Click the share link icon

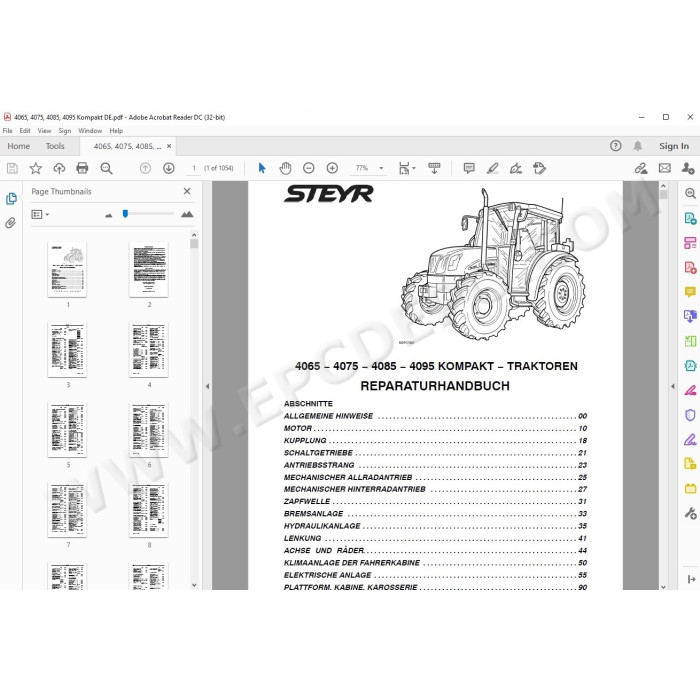click(x=641, y=168)
